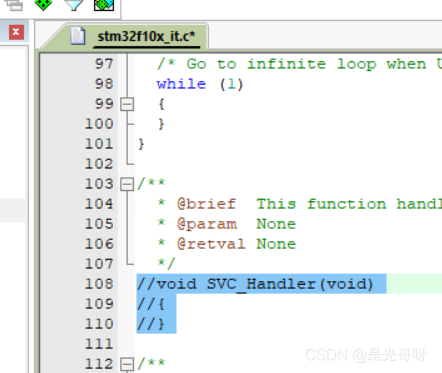Click line number 111
Image resolution: width=442 pixels, height=373 pixels.
click(99, 344)
